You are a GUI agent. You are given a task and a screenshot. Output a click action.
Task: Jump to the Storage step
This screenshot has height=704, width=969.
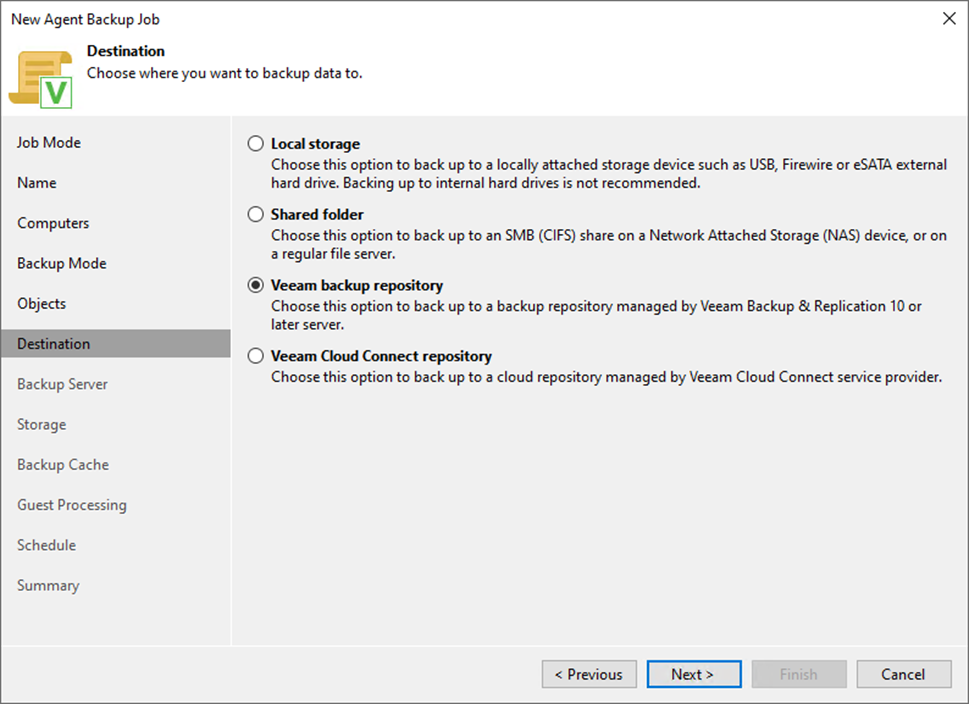click(41, 425)
